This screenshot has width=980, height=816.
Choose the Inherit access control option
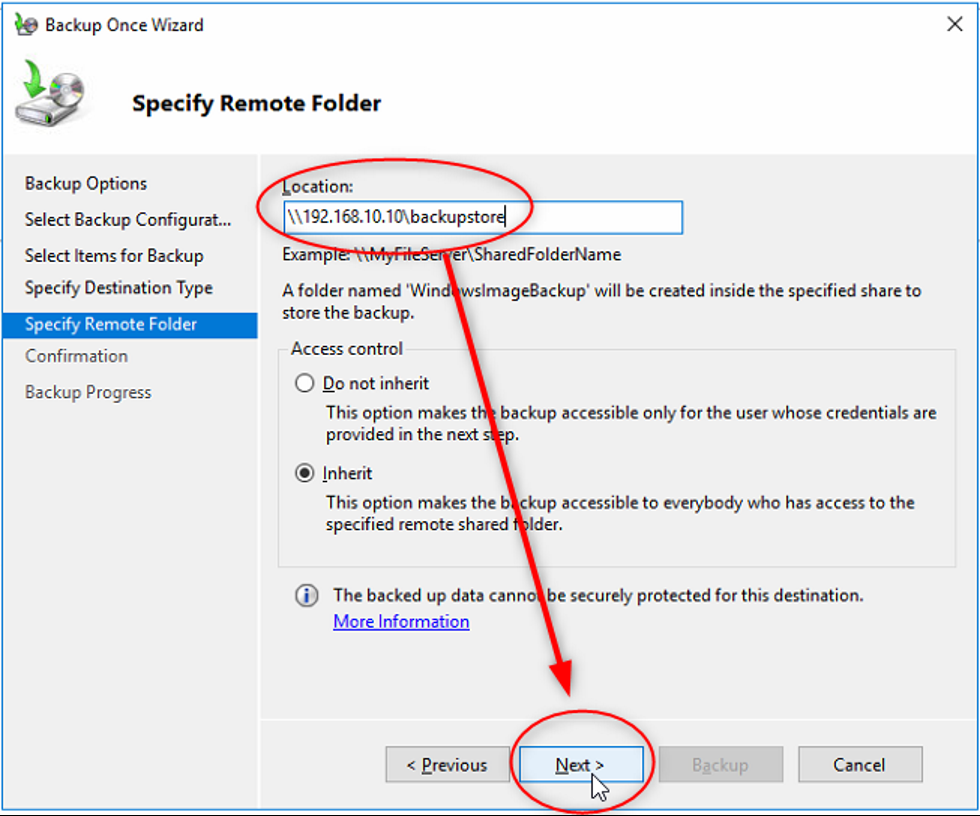pyautogui.click(x=305, y=473)
